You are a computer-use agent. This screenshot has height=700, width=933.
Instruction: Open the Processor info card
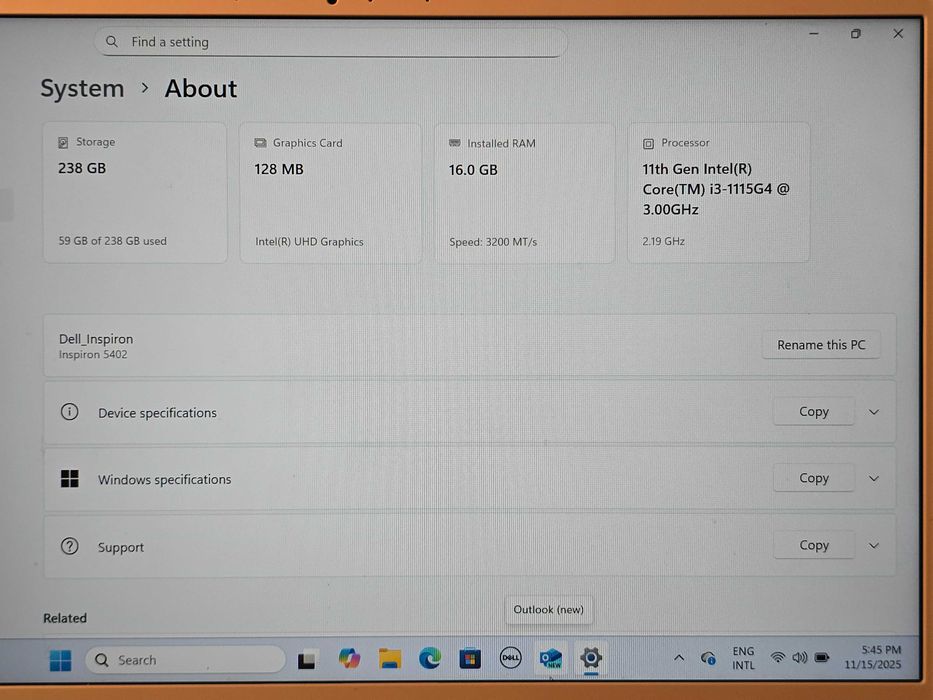pyautogui.click(x=718, y=192)
